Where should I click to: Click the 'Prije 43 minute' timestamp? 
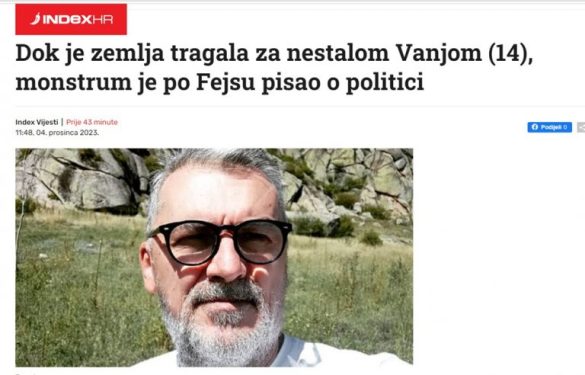92,122
